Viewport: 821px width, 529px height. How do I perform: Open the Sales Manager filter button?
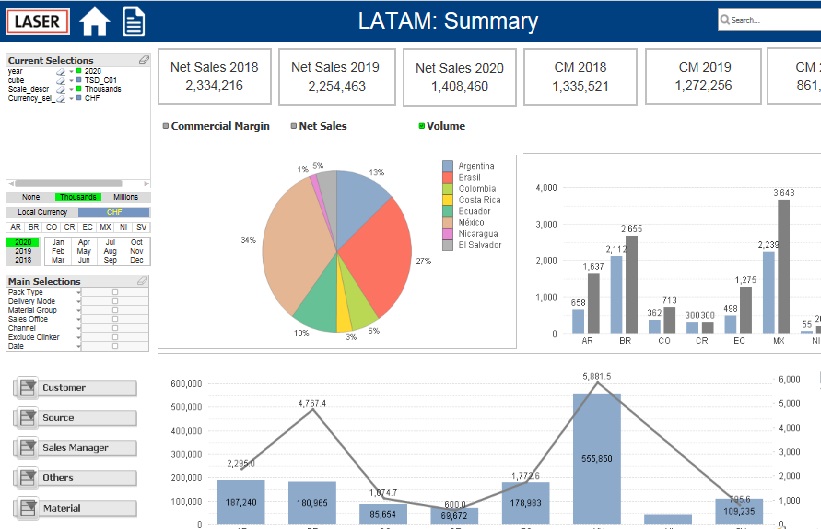click(75, 448)
